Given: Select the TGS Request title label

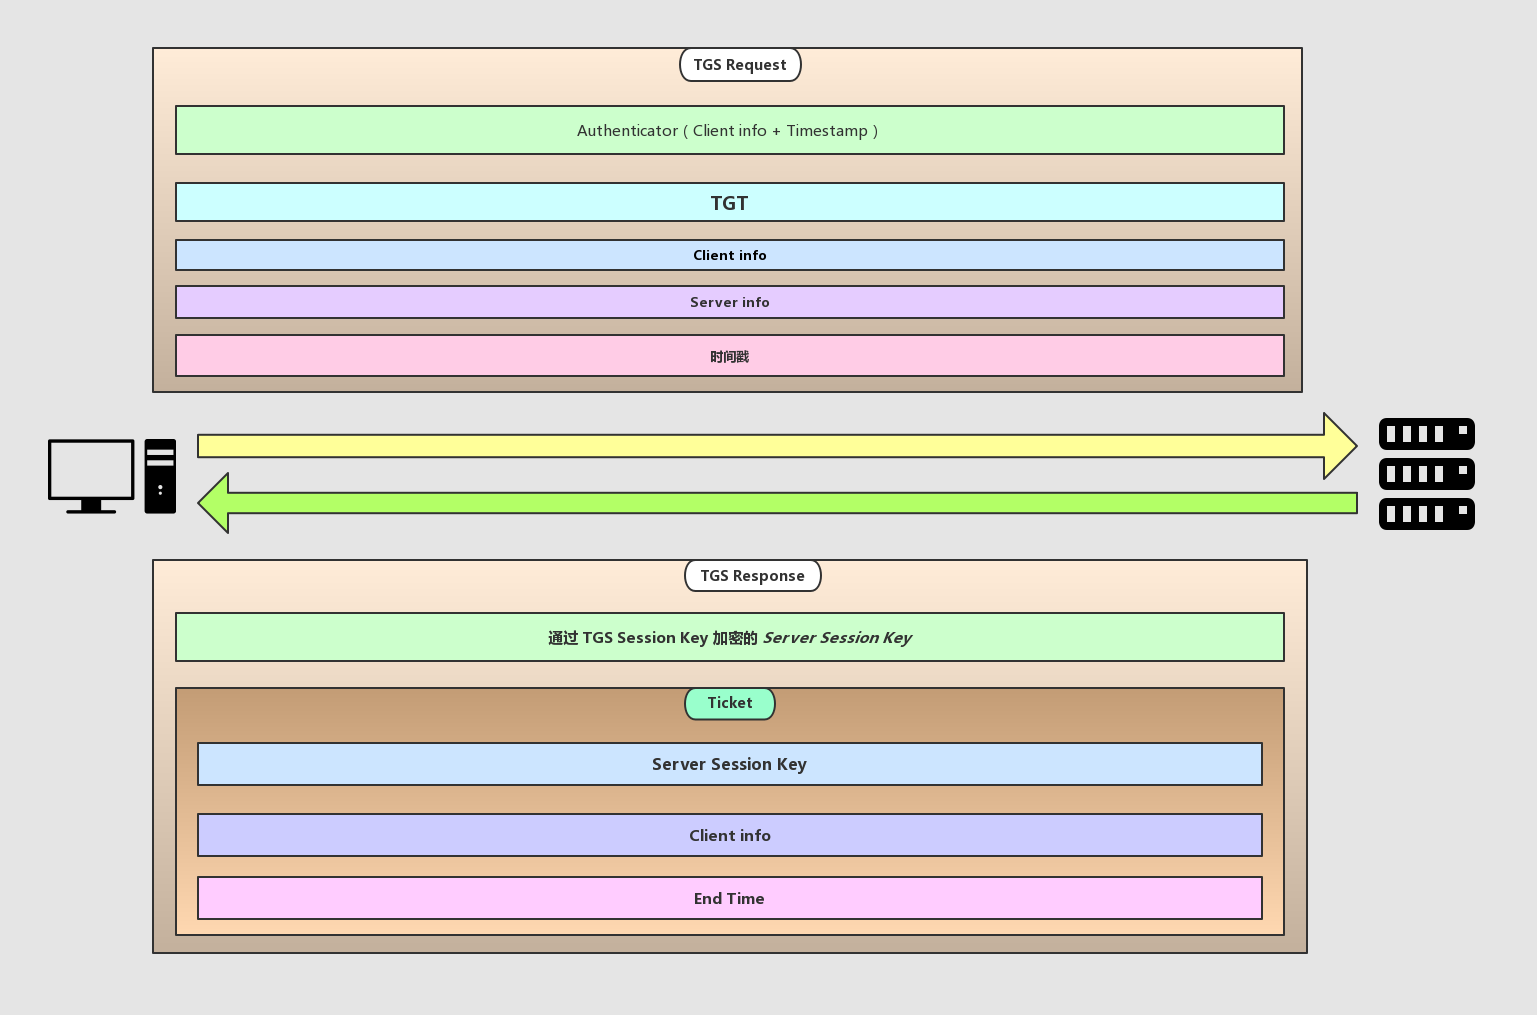Looking at the screenshot, I should pos(740,65).
